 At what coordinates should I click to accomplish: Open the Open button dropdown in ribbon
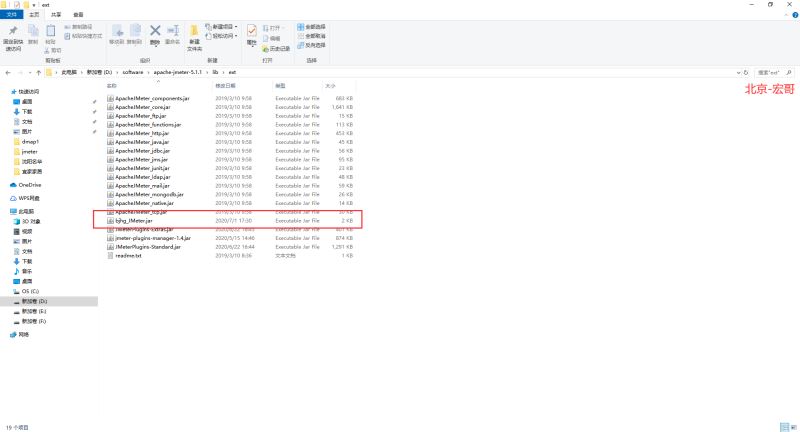273,28
